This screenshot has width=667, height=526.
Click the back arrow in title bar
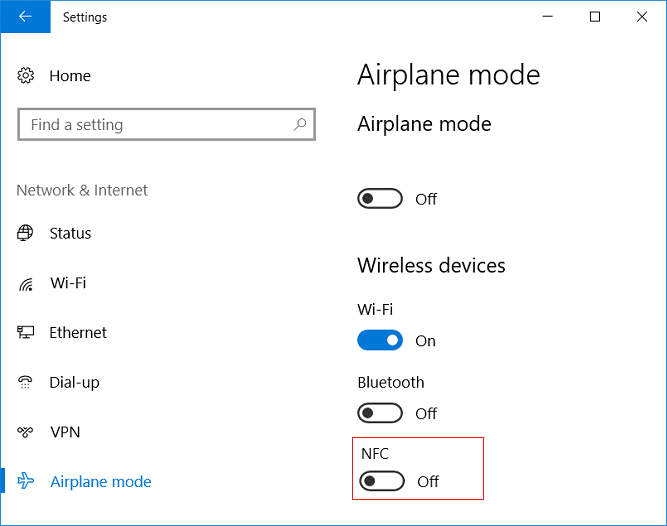pyautogui.click(x=25, y=17)
